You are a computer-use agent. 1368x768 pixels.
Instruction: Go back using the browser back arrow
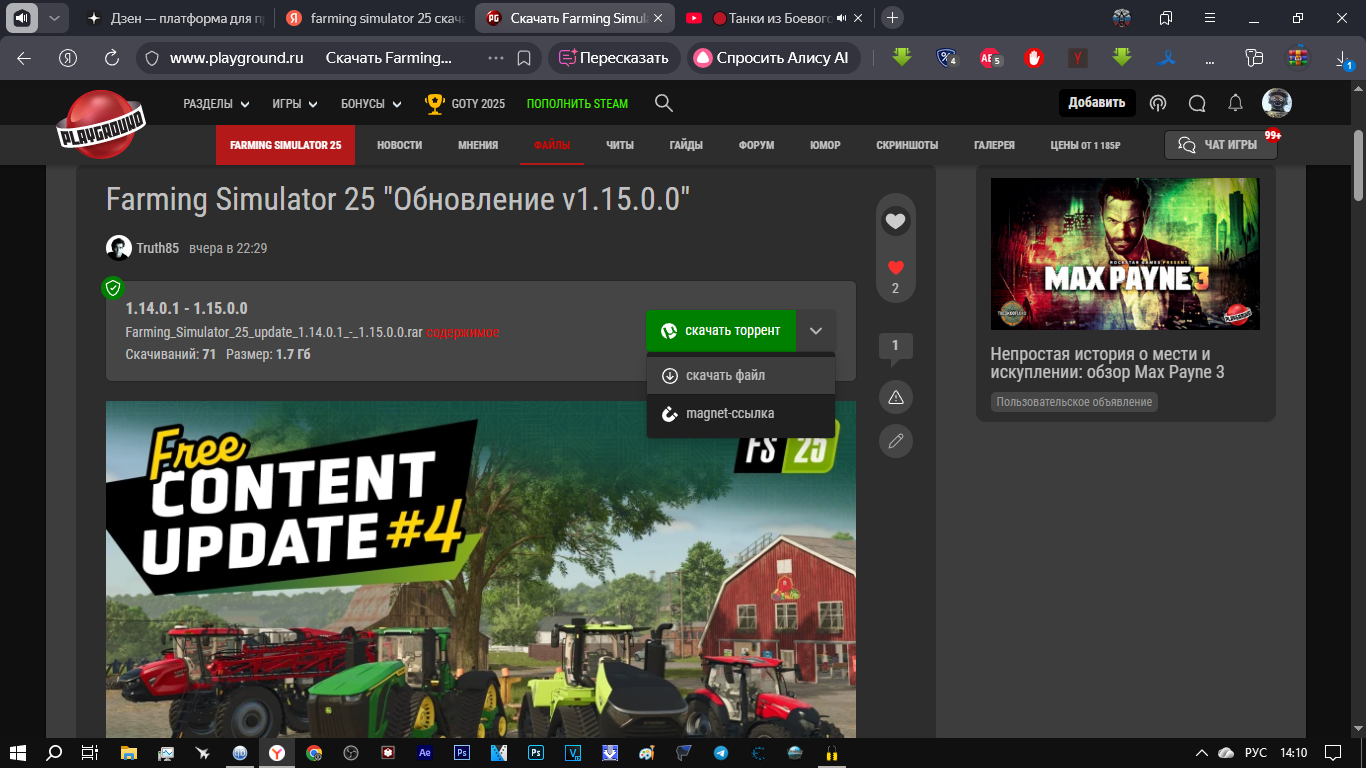click(x=24, y=58)
